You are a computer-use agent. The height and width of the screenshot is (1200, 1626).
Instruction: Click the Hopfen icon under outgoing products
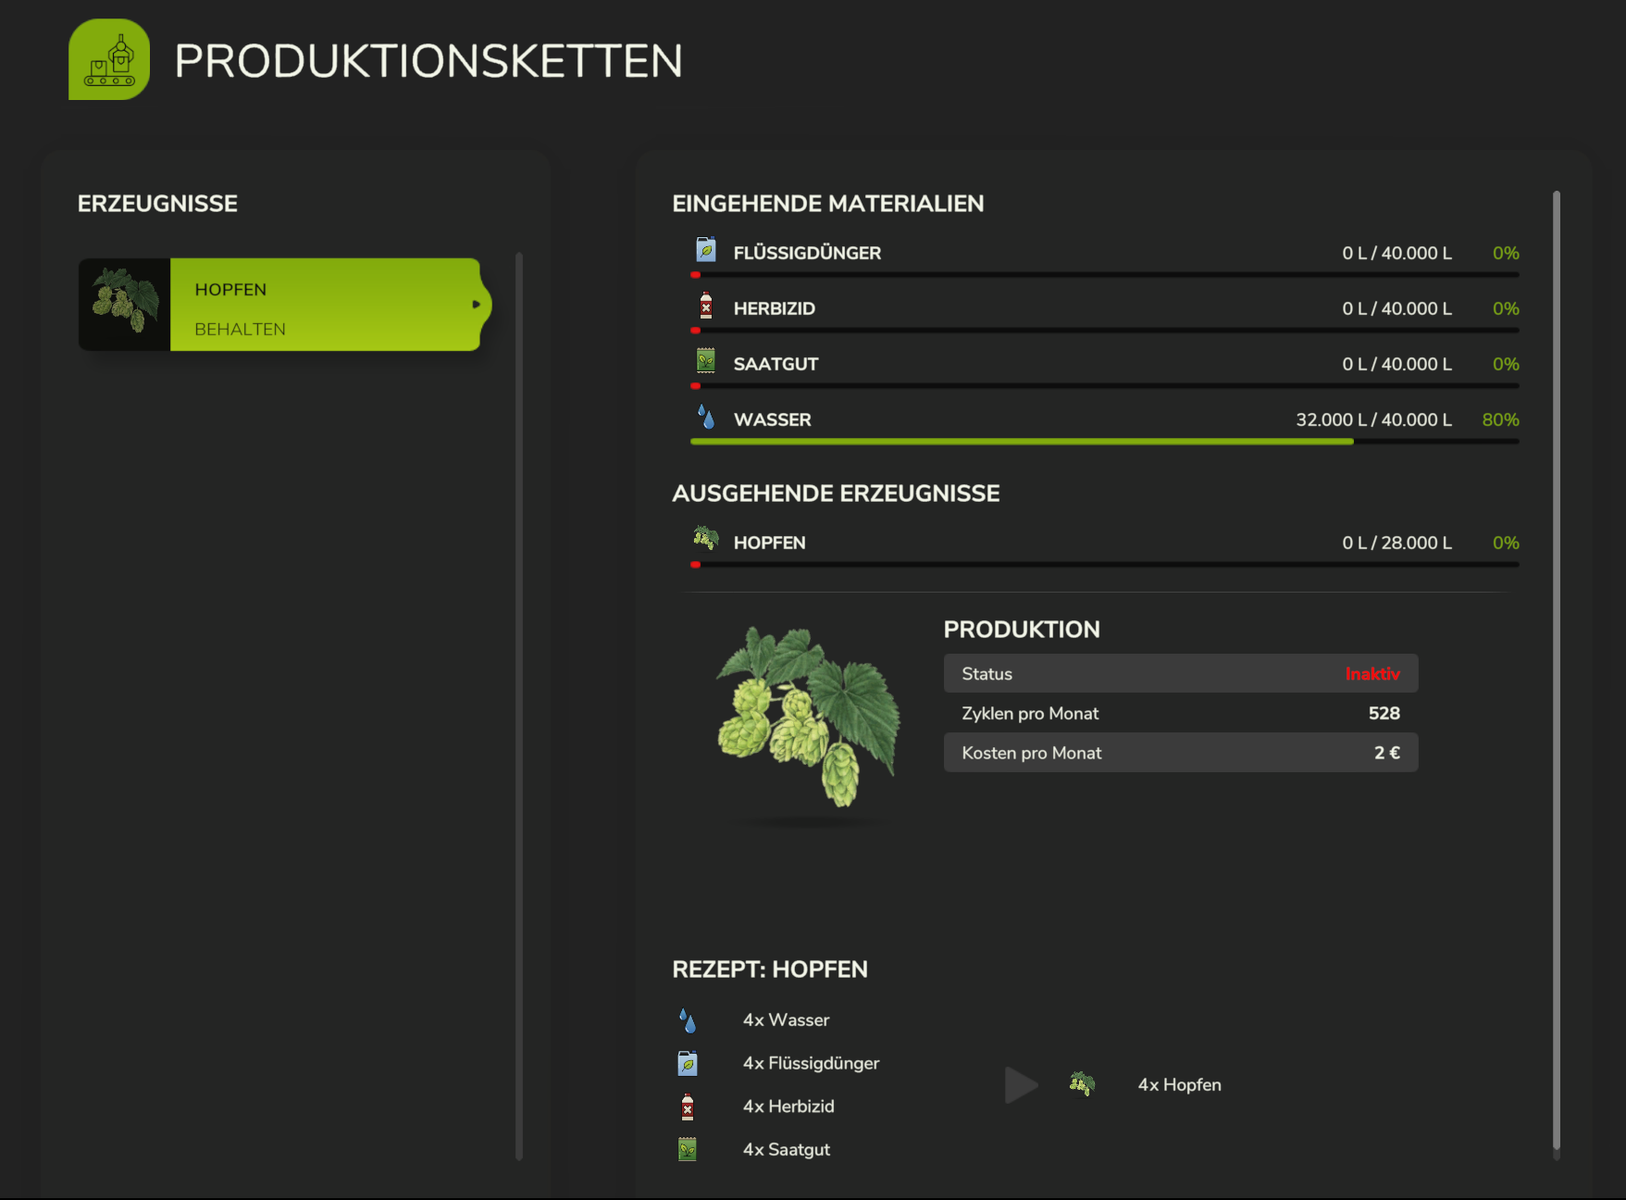tap(706, 539)
